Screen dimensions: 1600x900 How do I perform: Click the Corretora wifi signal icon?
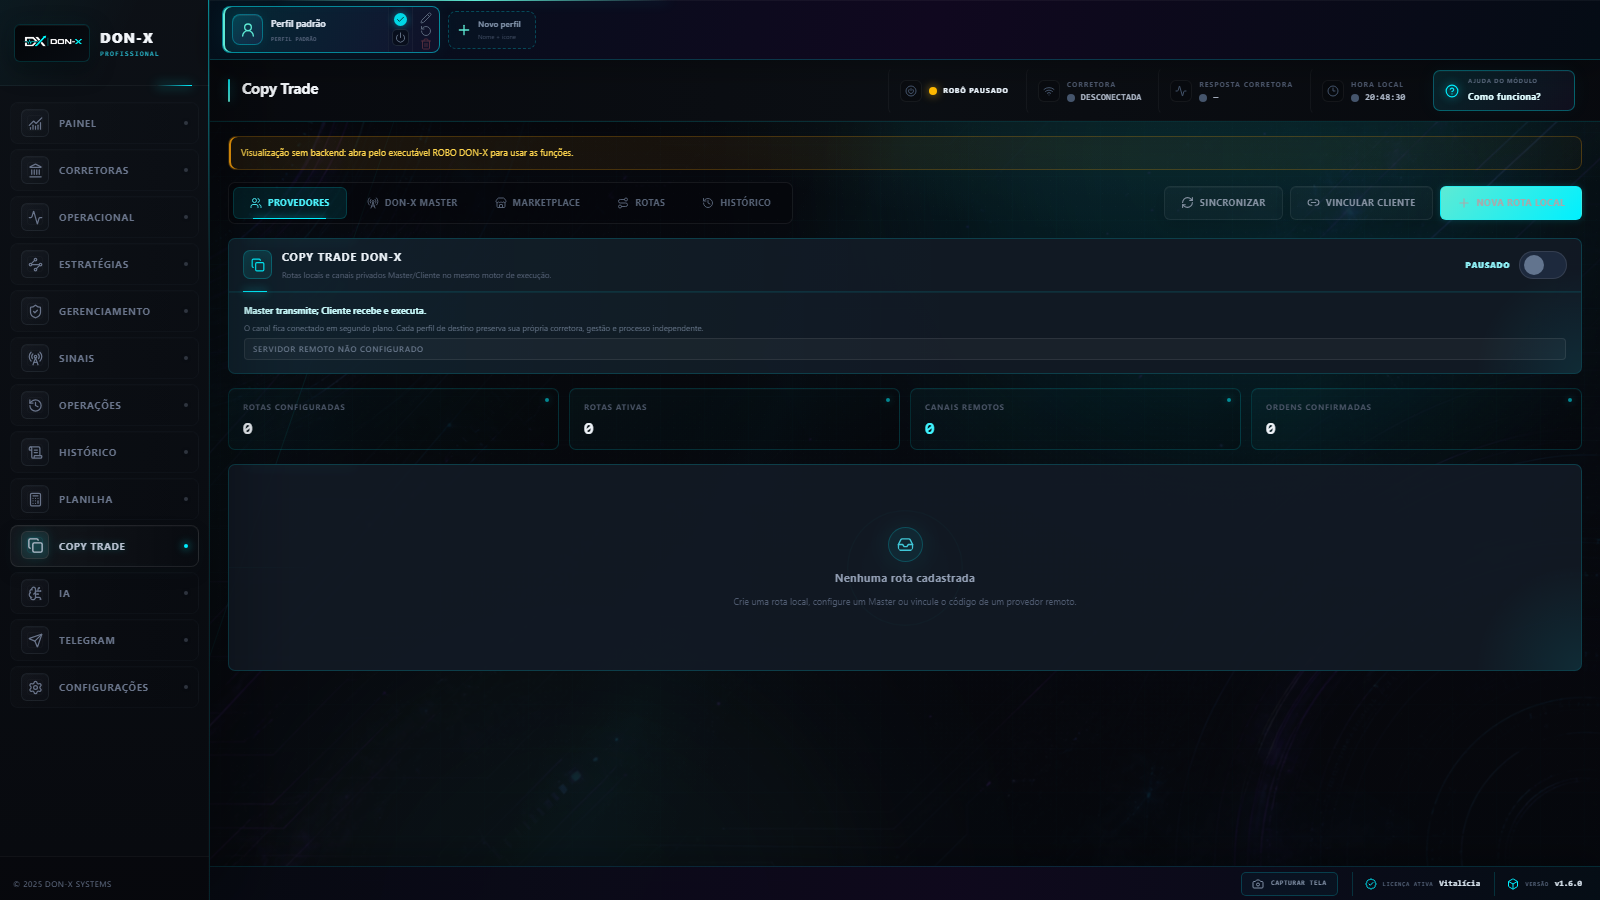[x=1048, y=91]
